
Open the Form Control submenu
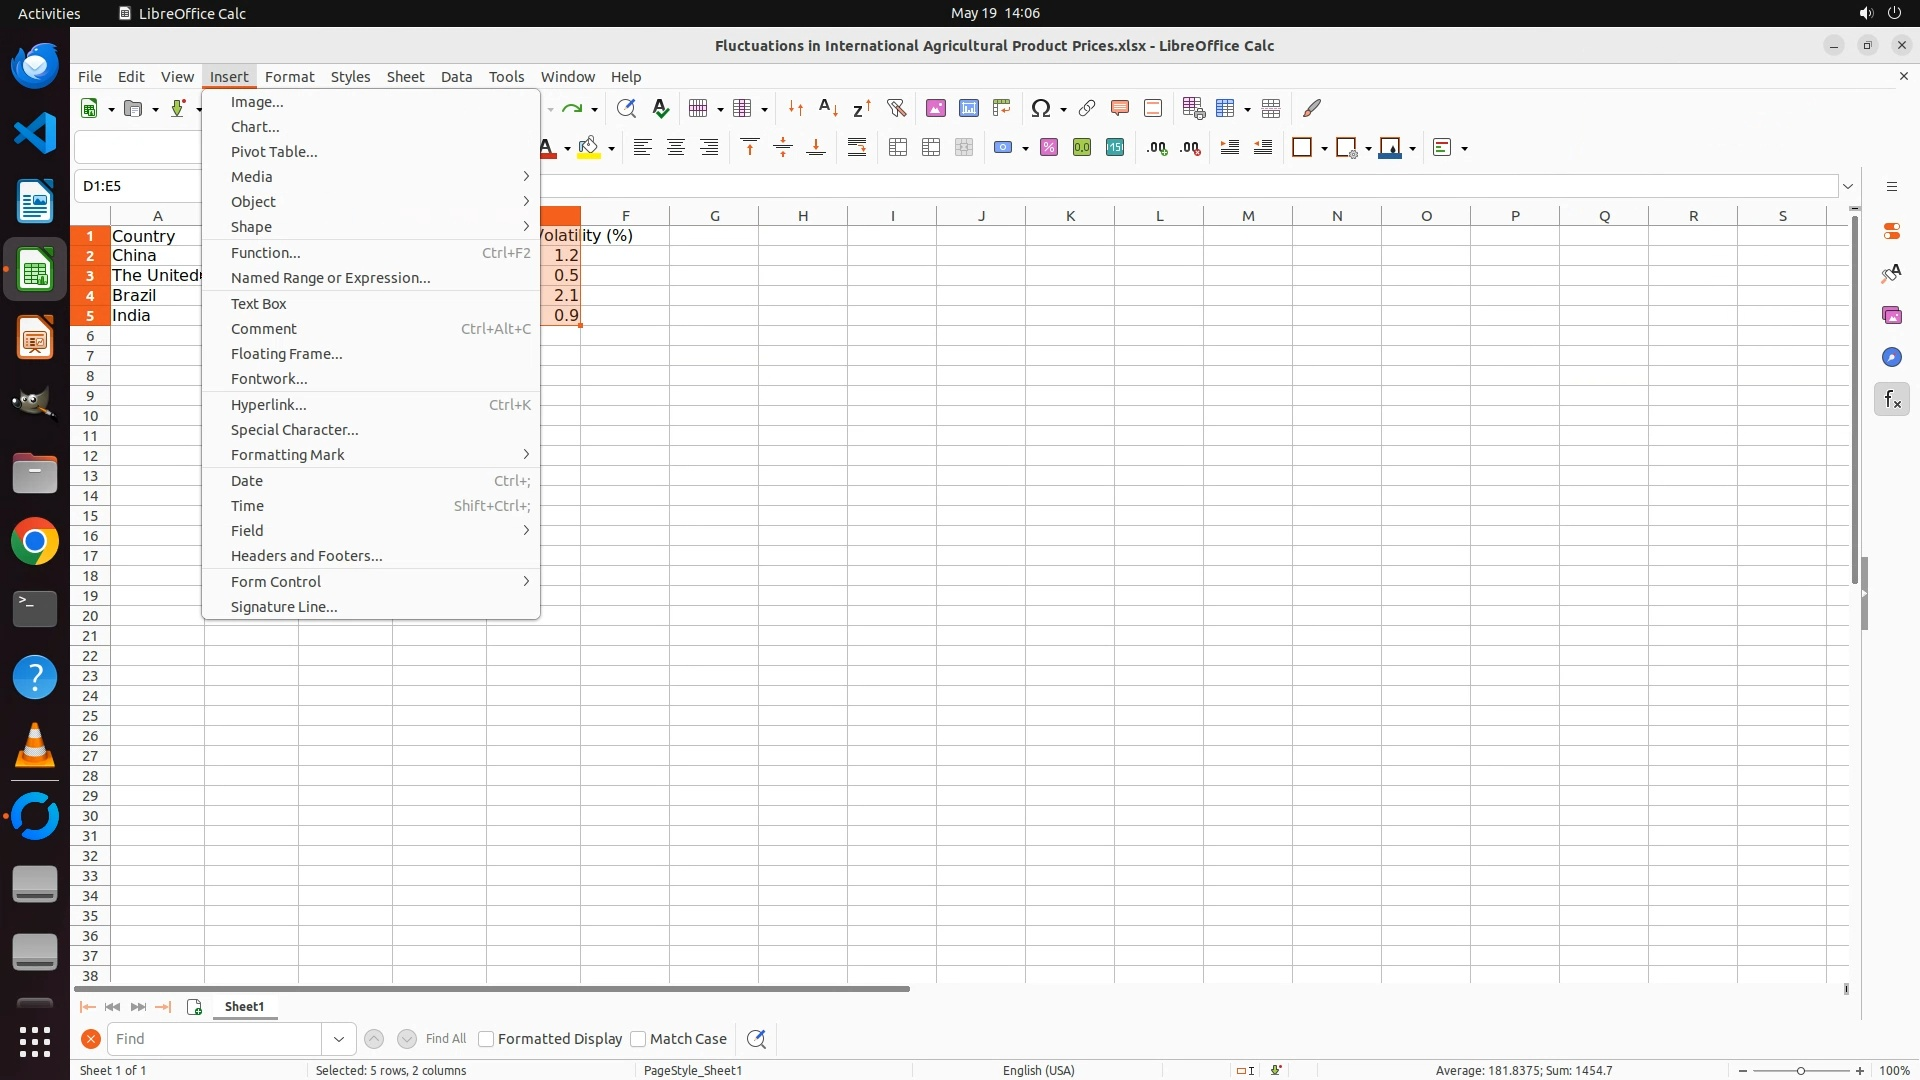tap(276, 582)
